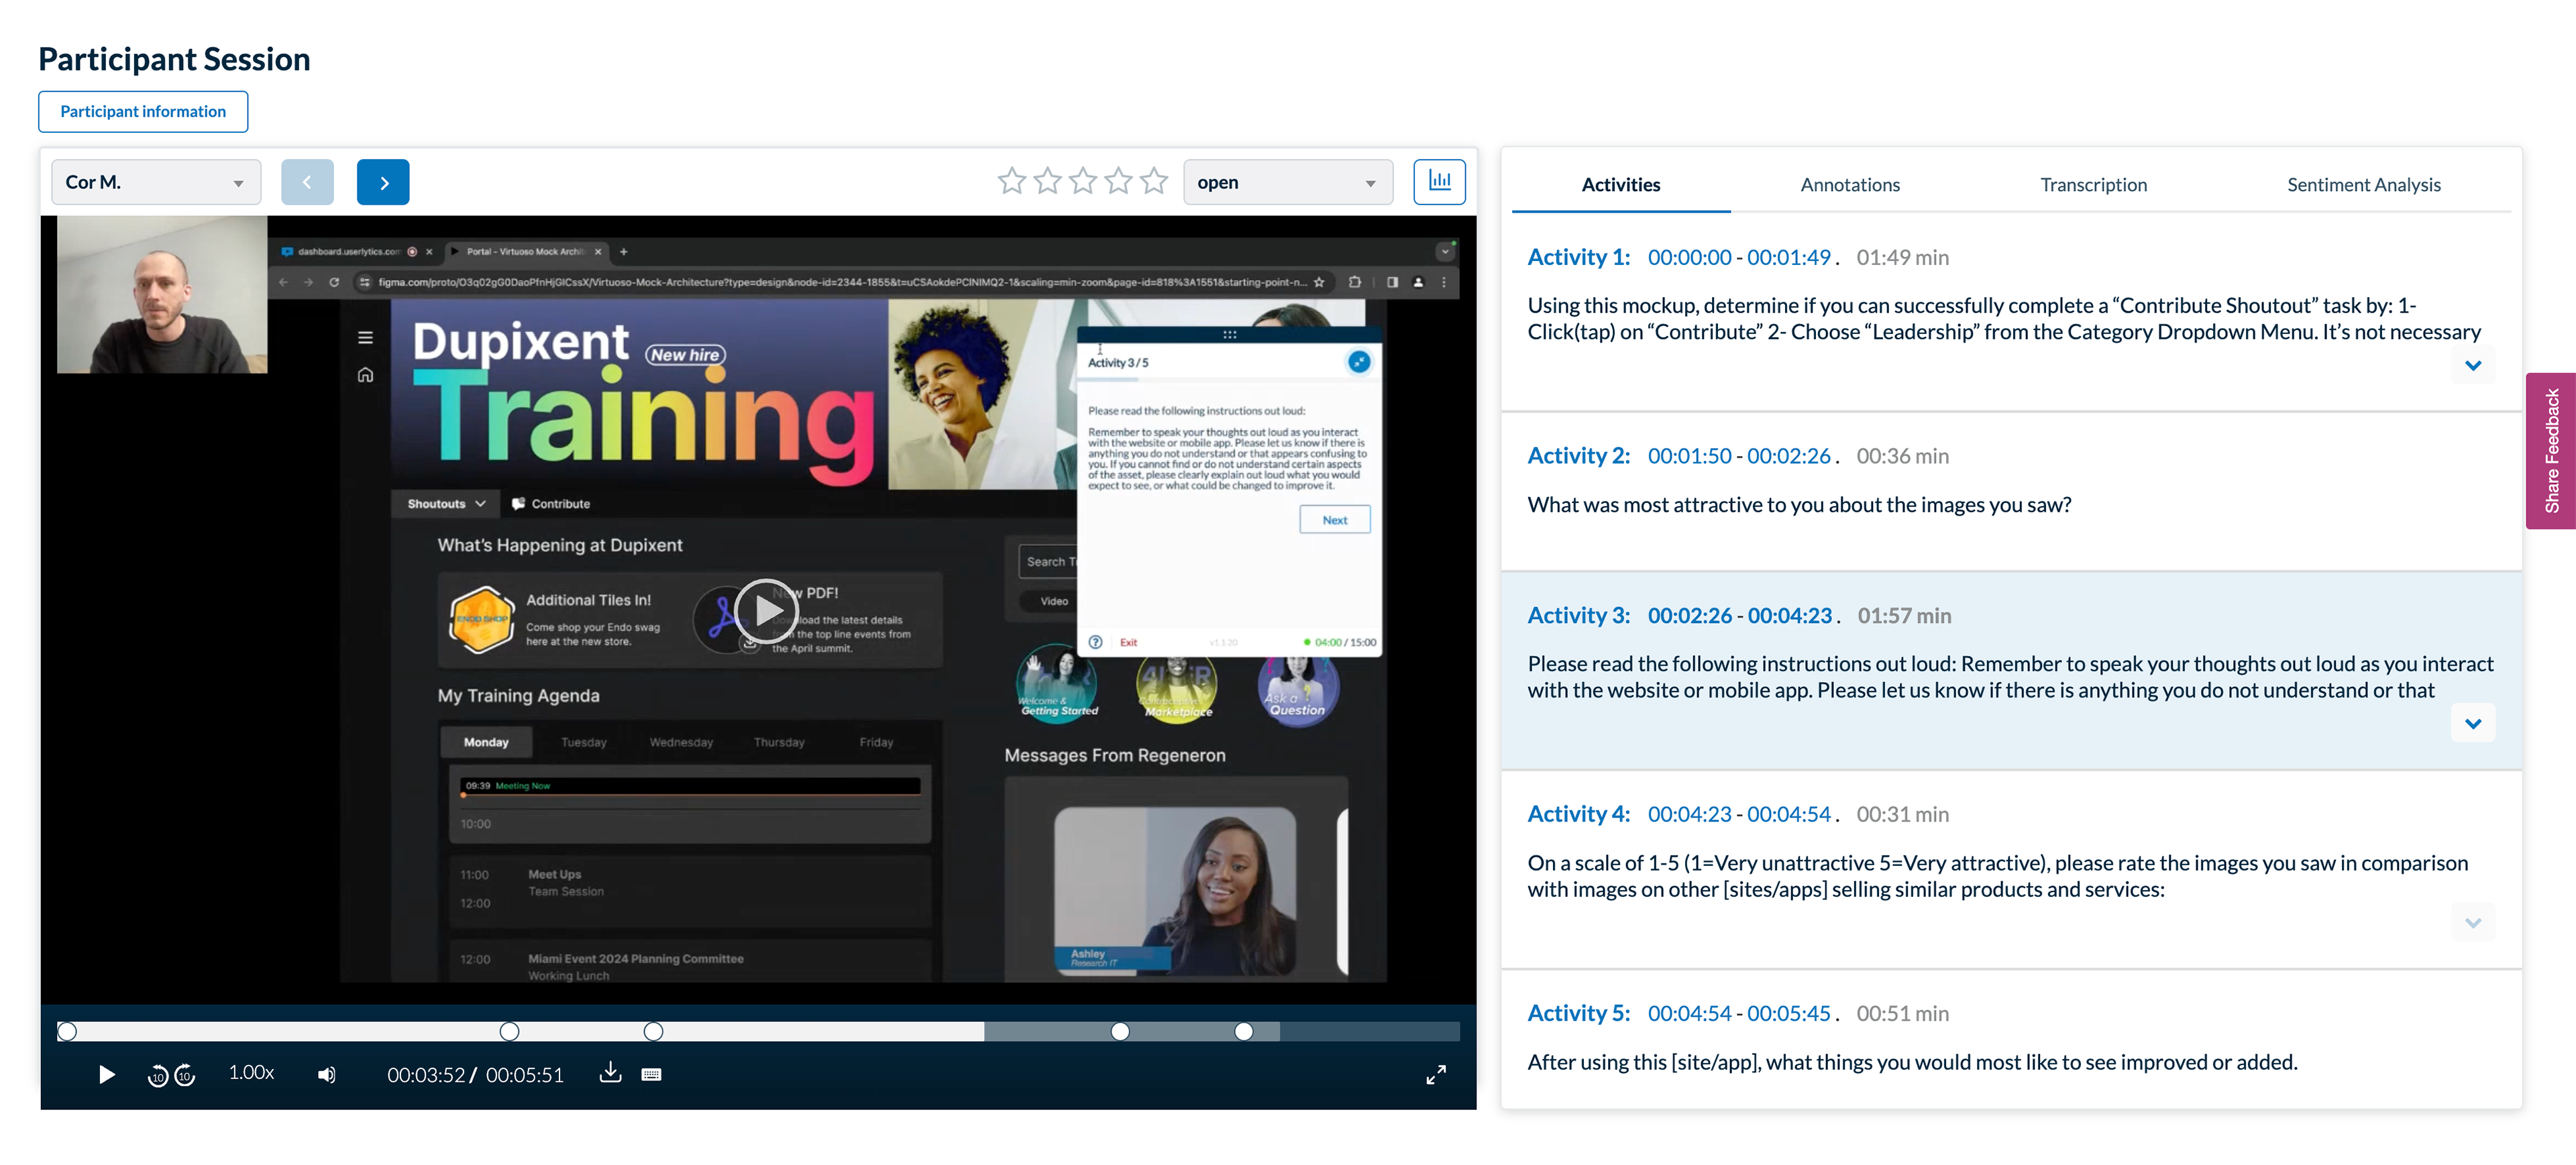This screenshot has height=1165, width=2576.
Task: Go to previous participant arrow
Action: pos(307,182)
